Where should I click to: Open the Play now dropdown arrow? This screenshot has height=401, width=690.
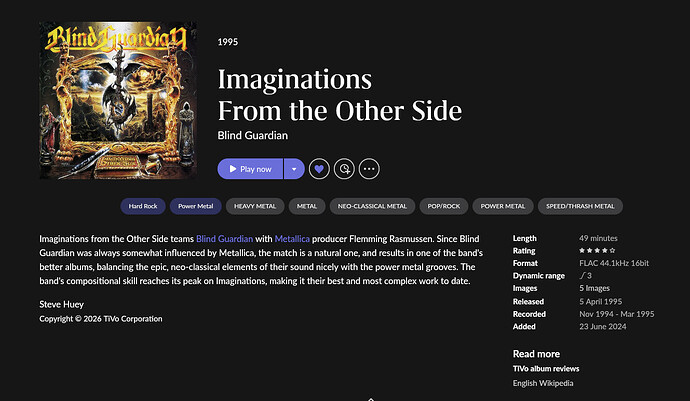(294, 169)
